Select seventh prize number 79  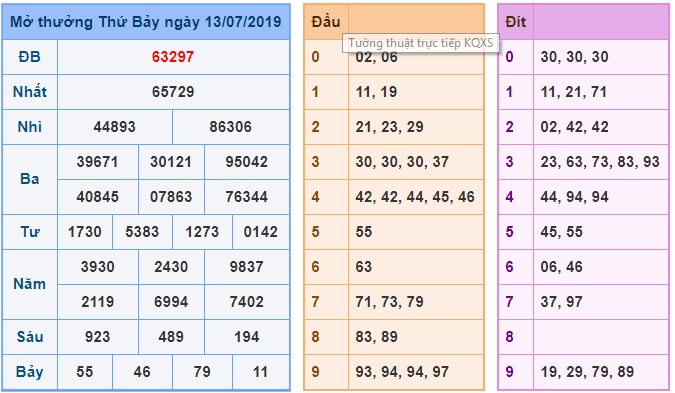(202, 372)
